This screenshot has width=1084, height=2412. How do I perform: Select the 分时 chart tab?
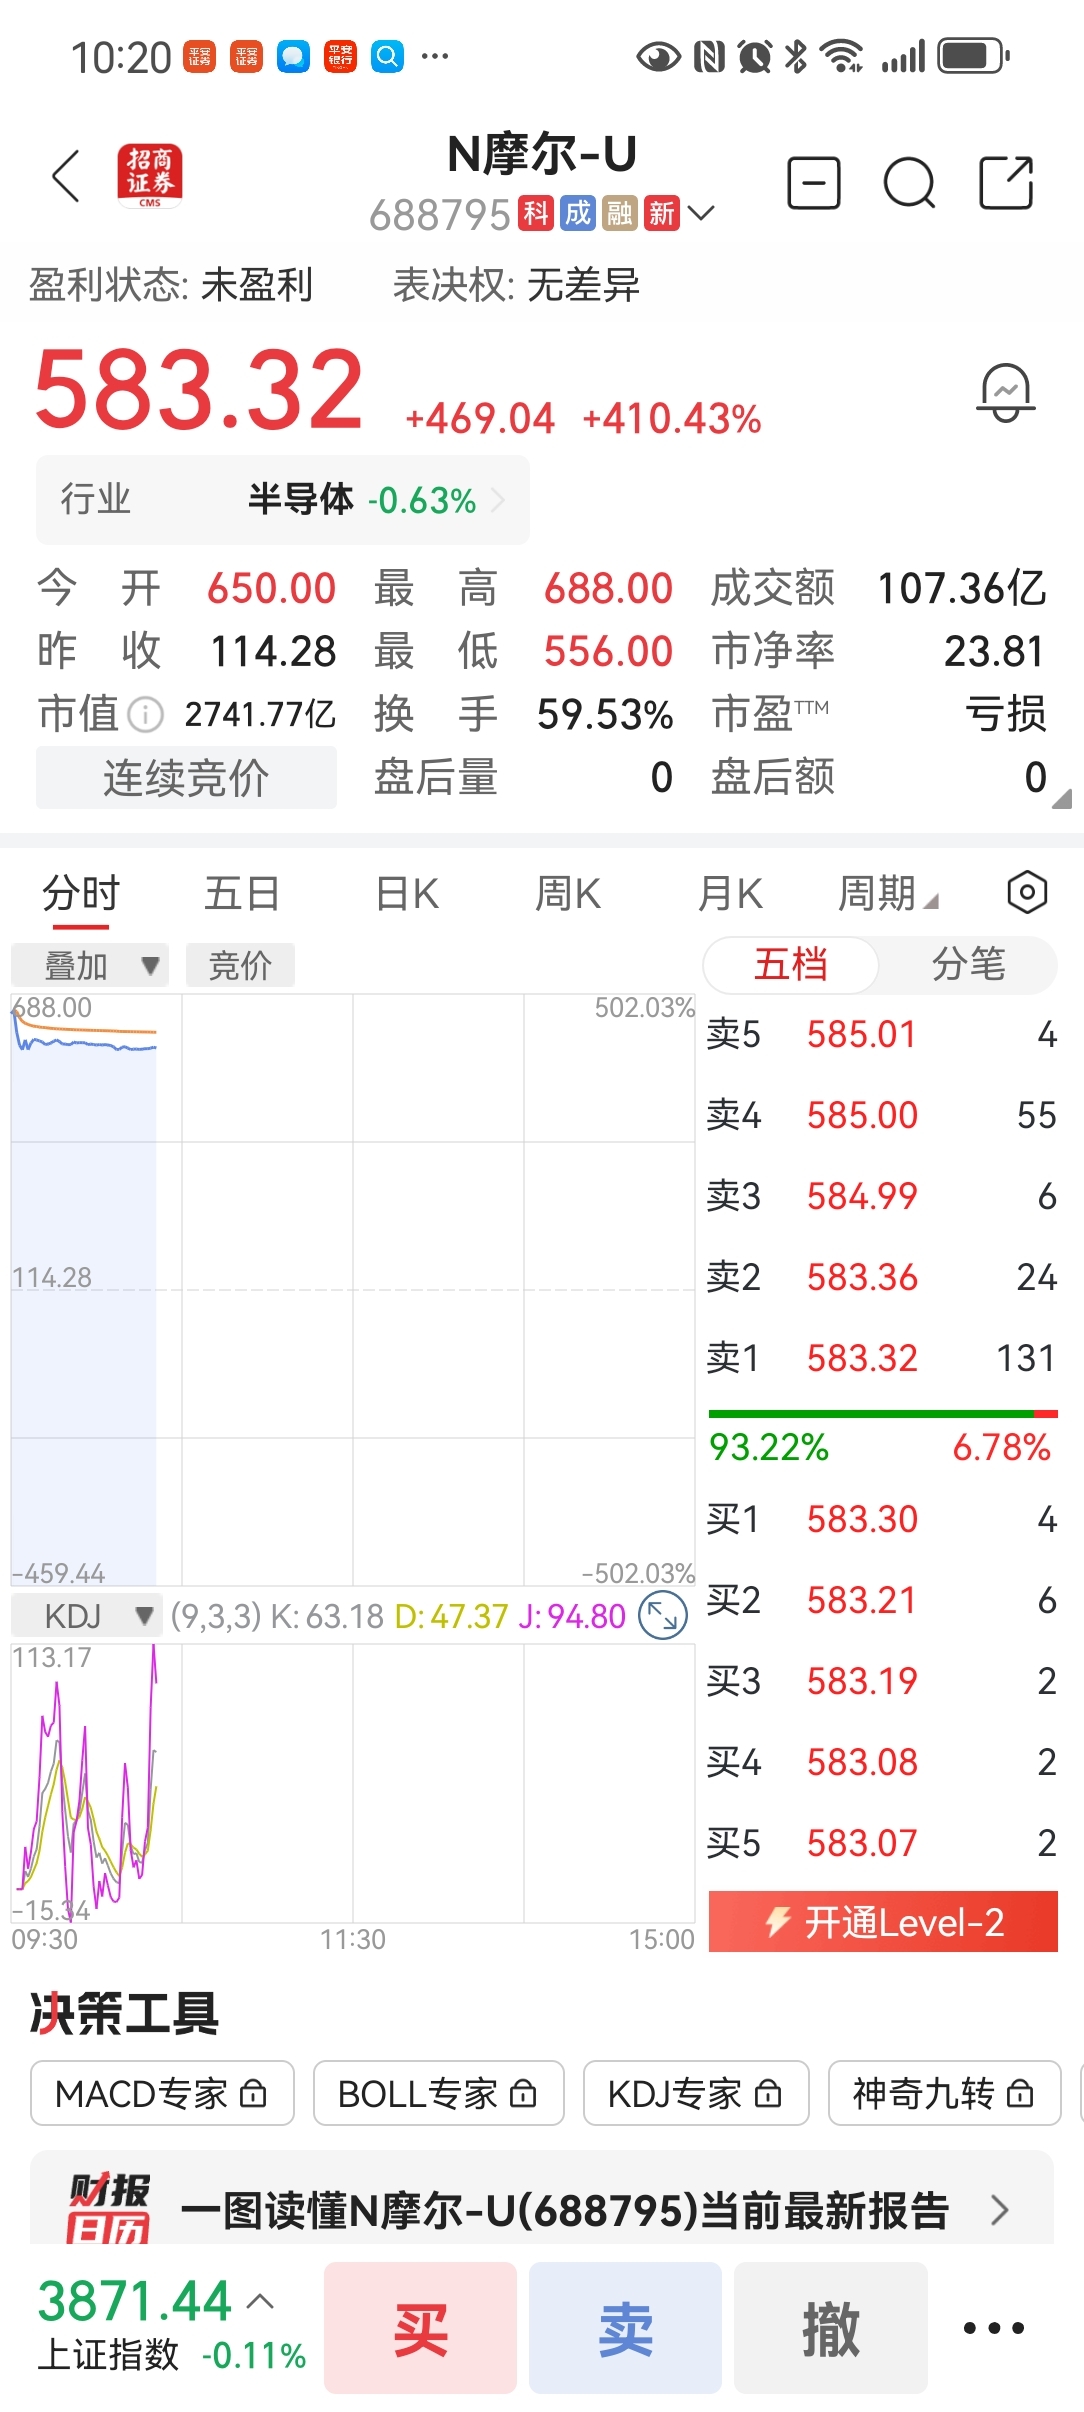pyautogui.click(x=81, y=893)
